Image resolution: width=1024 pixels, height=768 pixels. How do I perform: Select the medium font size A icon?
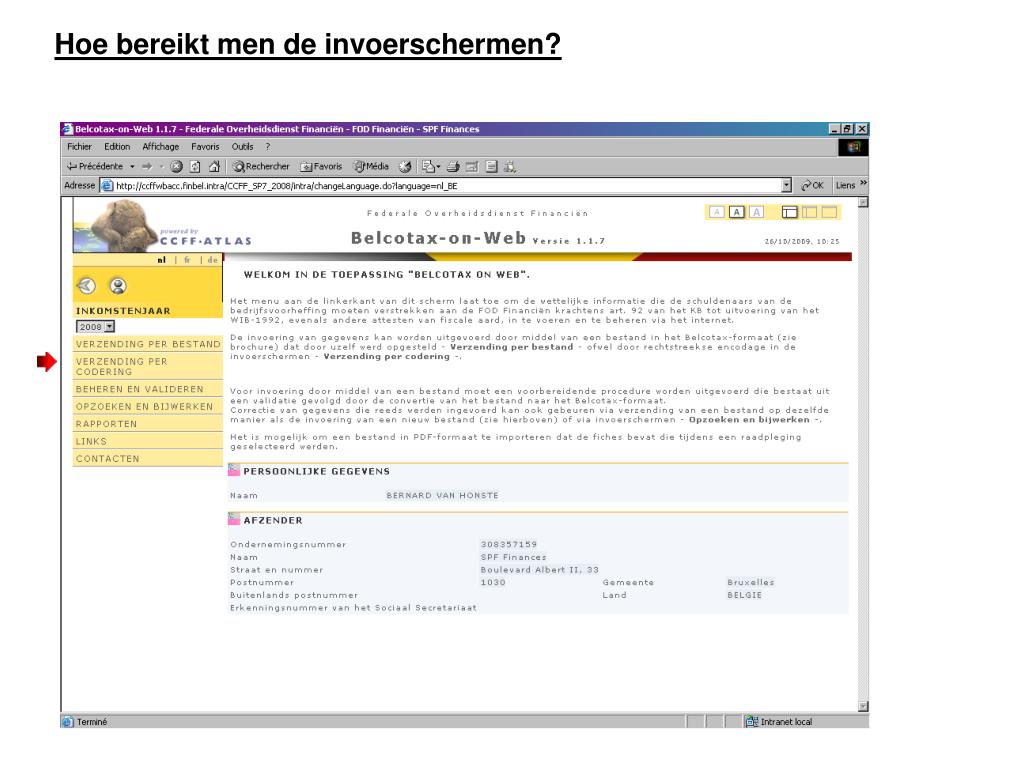(x=737, y=212)
